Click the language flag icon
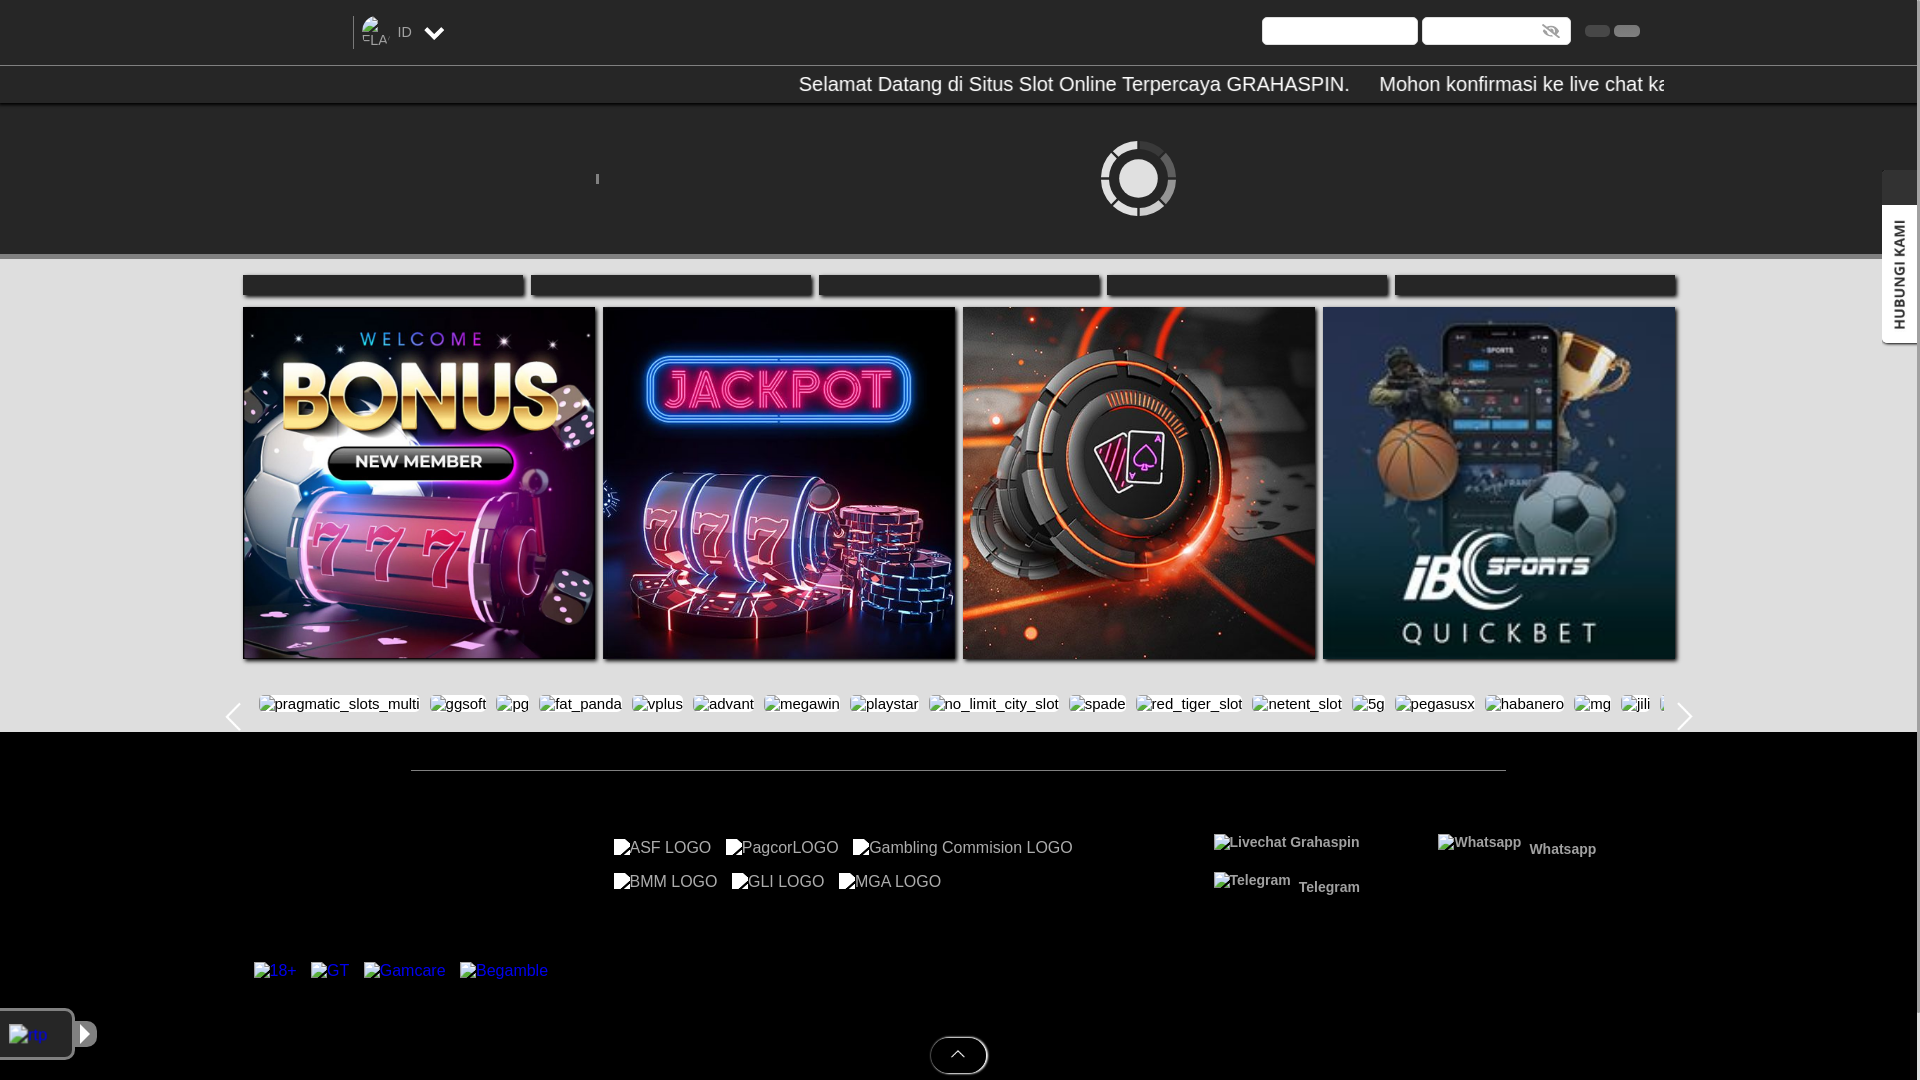1920x1080 pixels. (x=375, y=32)
